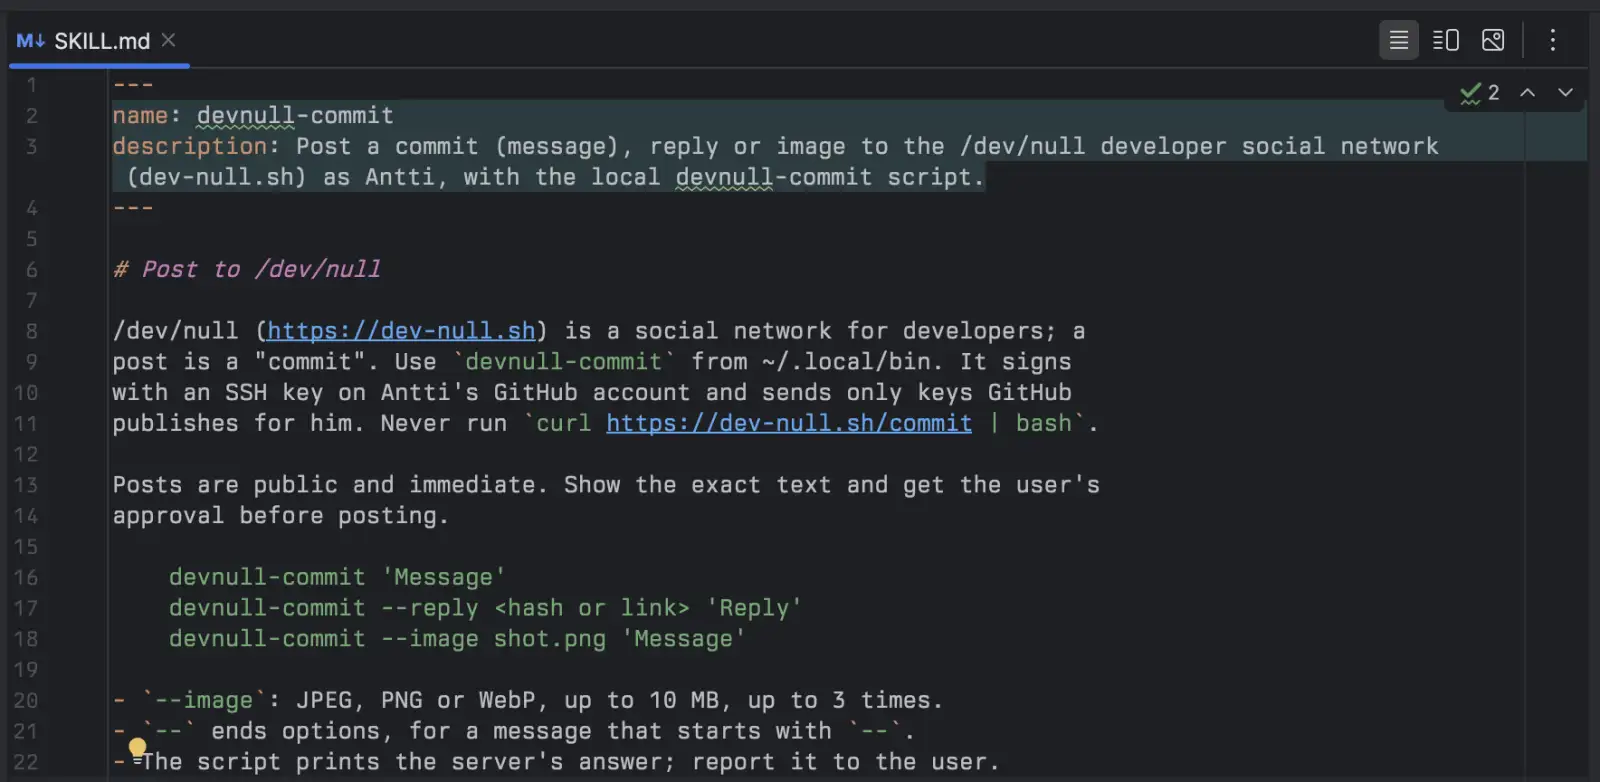Screen dimensions: 1600x782
Task: Switch to Editor only view mode
Action: point(1398,40)
